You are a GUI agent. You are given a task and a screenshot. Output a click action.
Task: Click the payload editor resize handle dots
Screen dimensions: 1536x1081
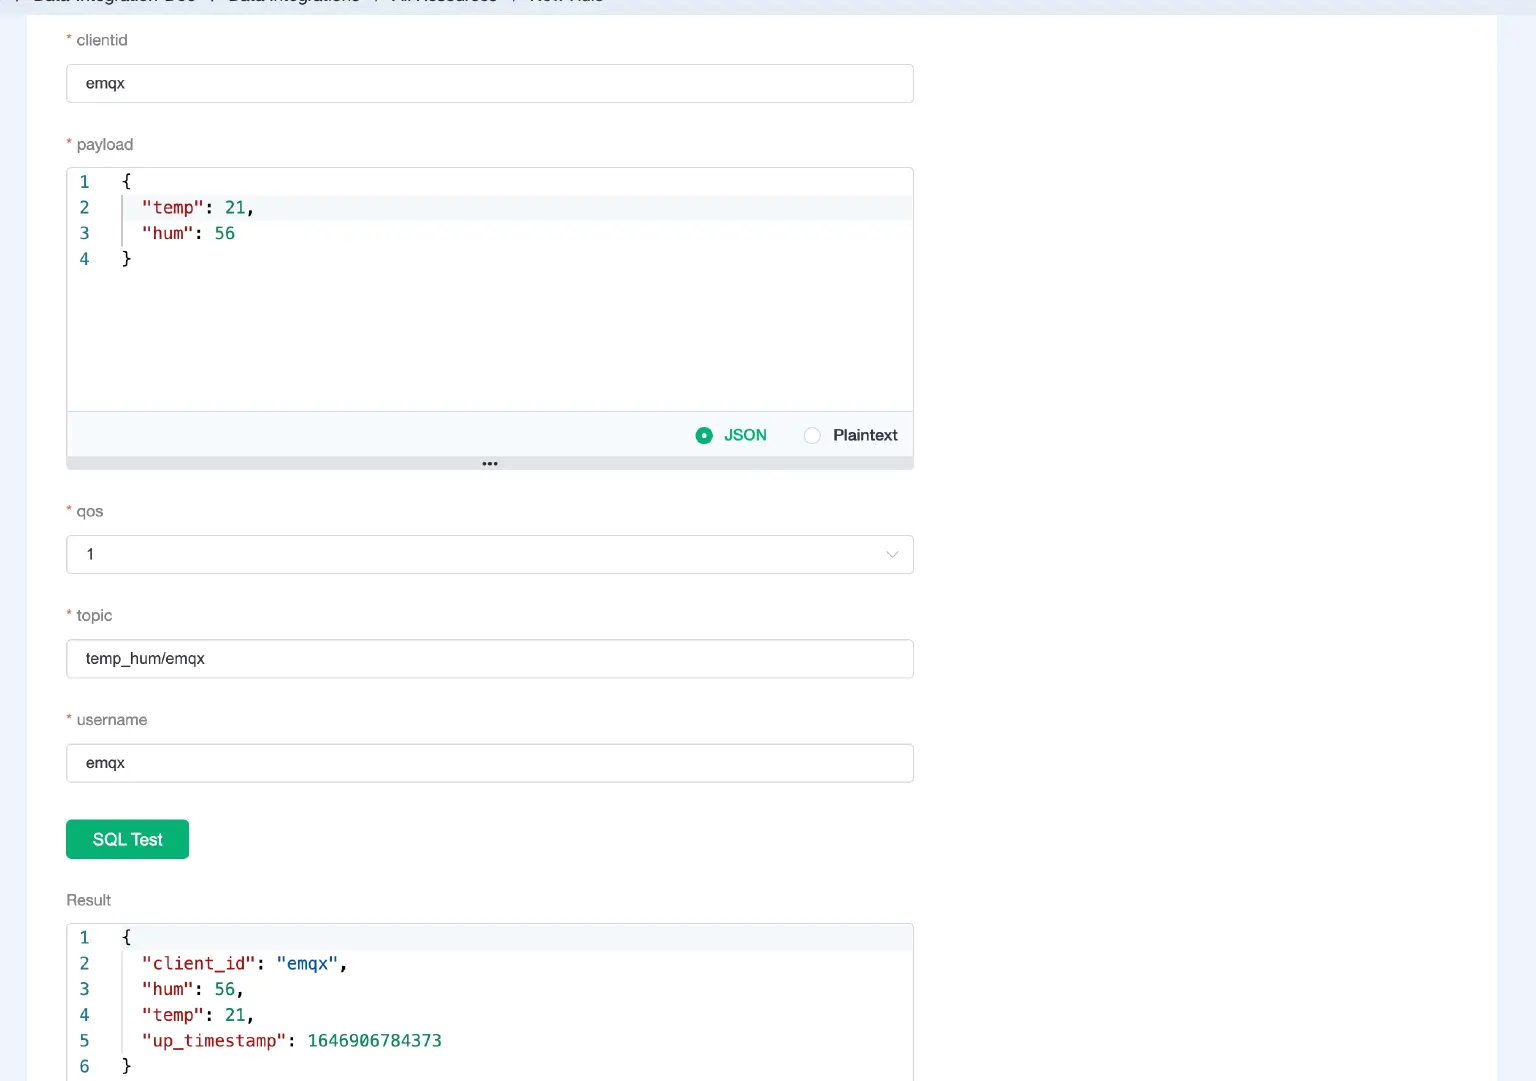[489, 463]
